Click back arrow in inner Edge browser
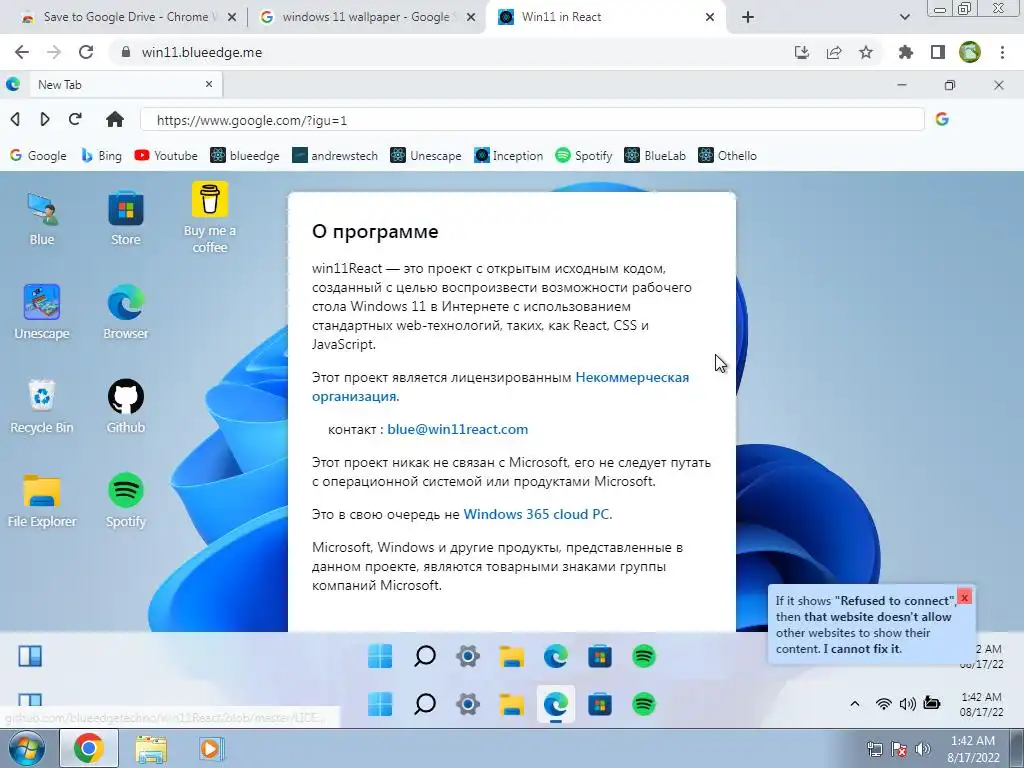 click(x=15, y=119)
